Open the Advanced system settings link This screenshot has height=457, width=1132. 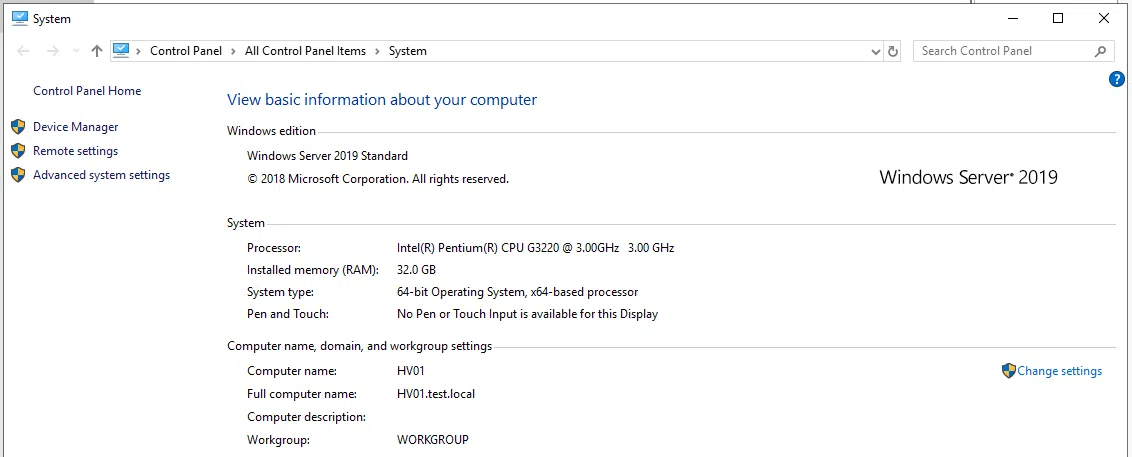pos(101,175)
